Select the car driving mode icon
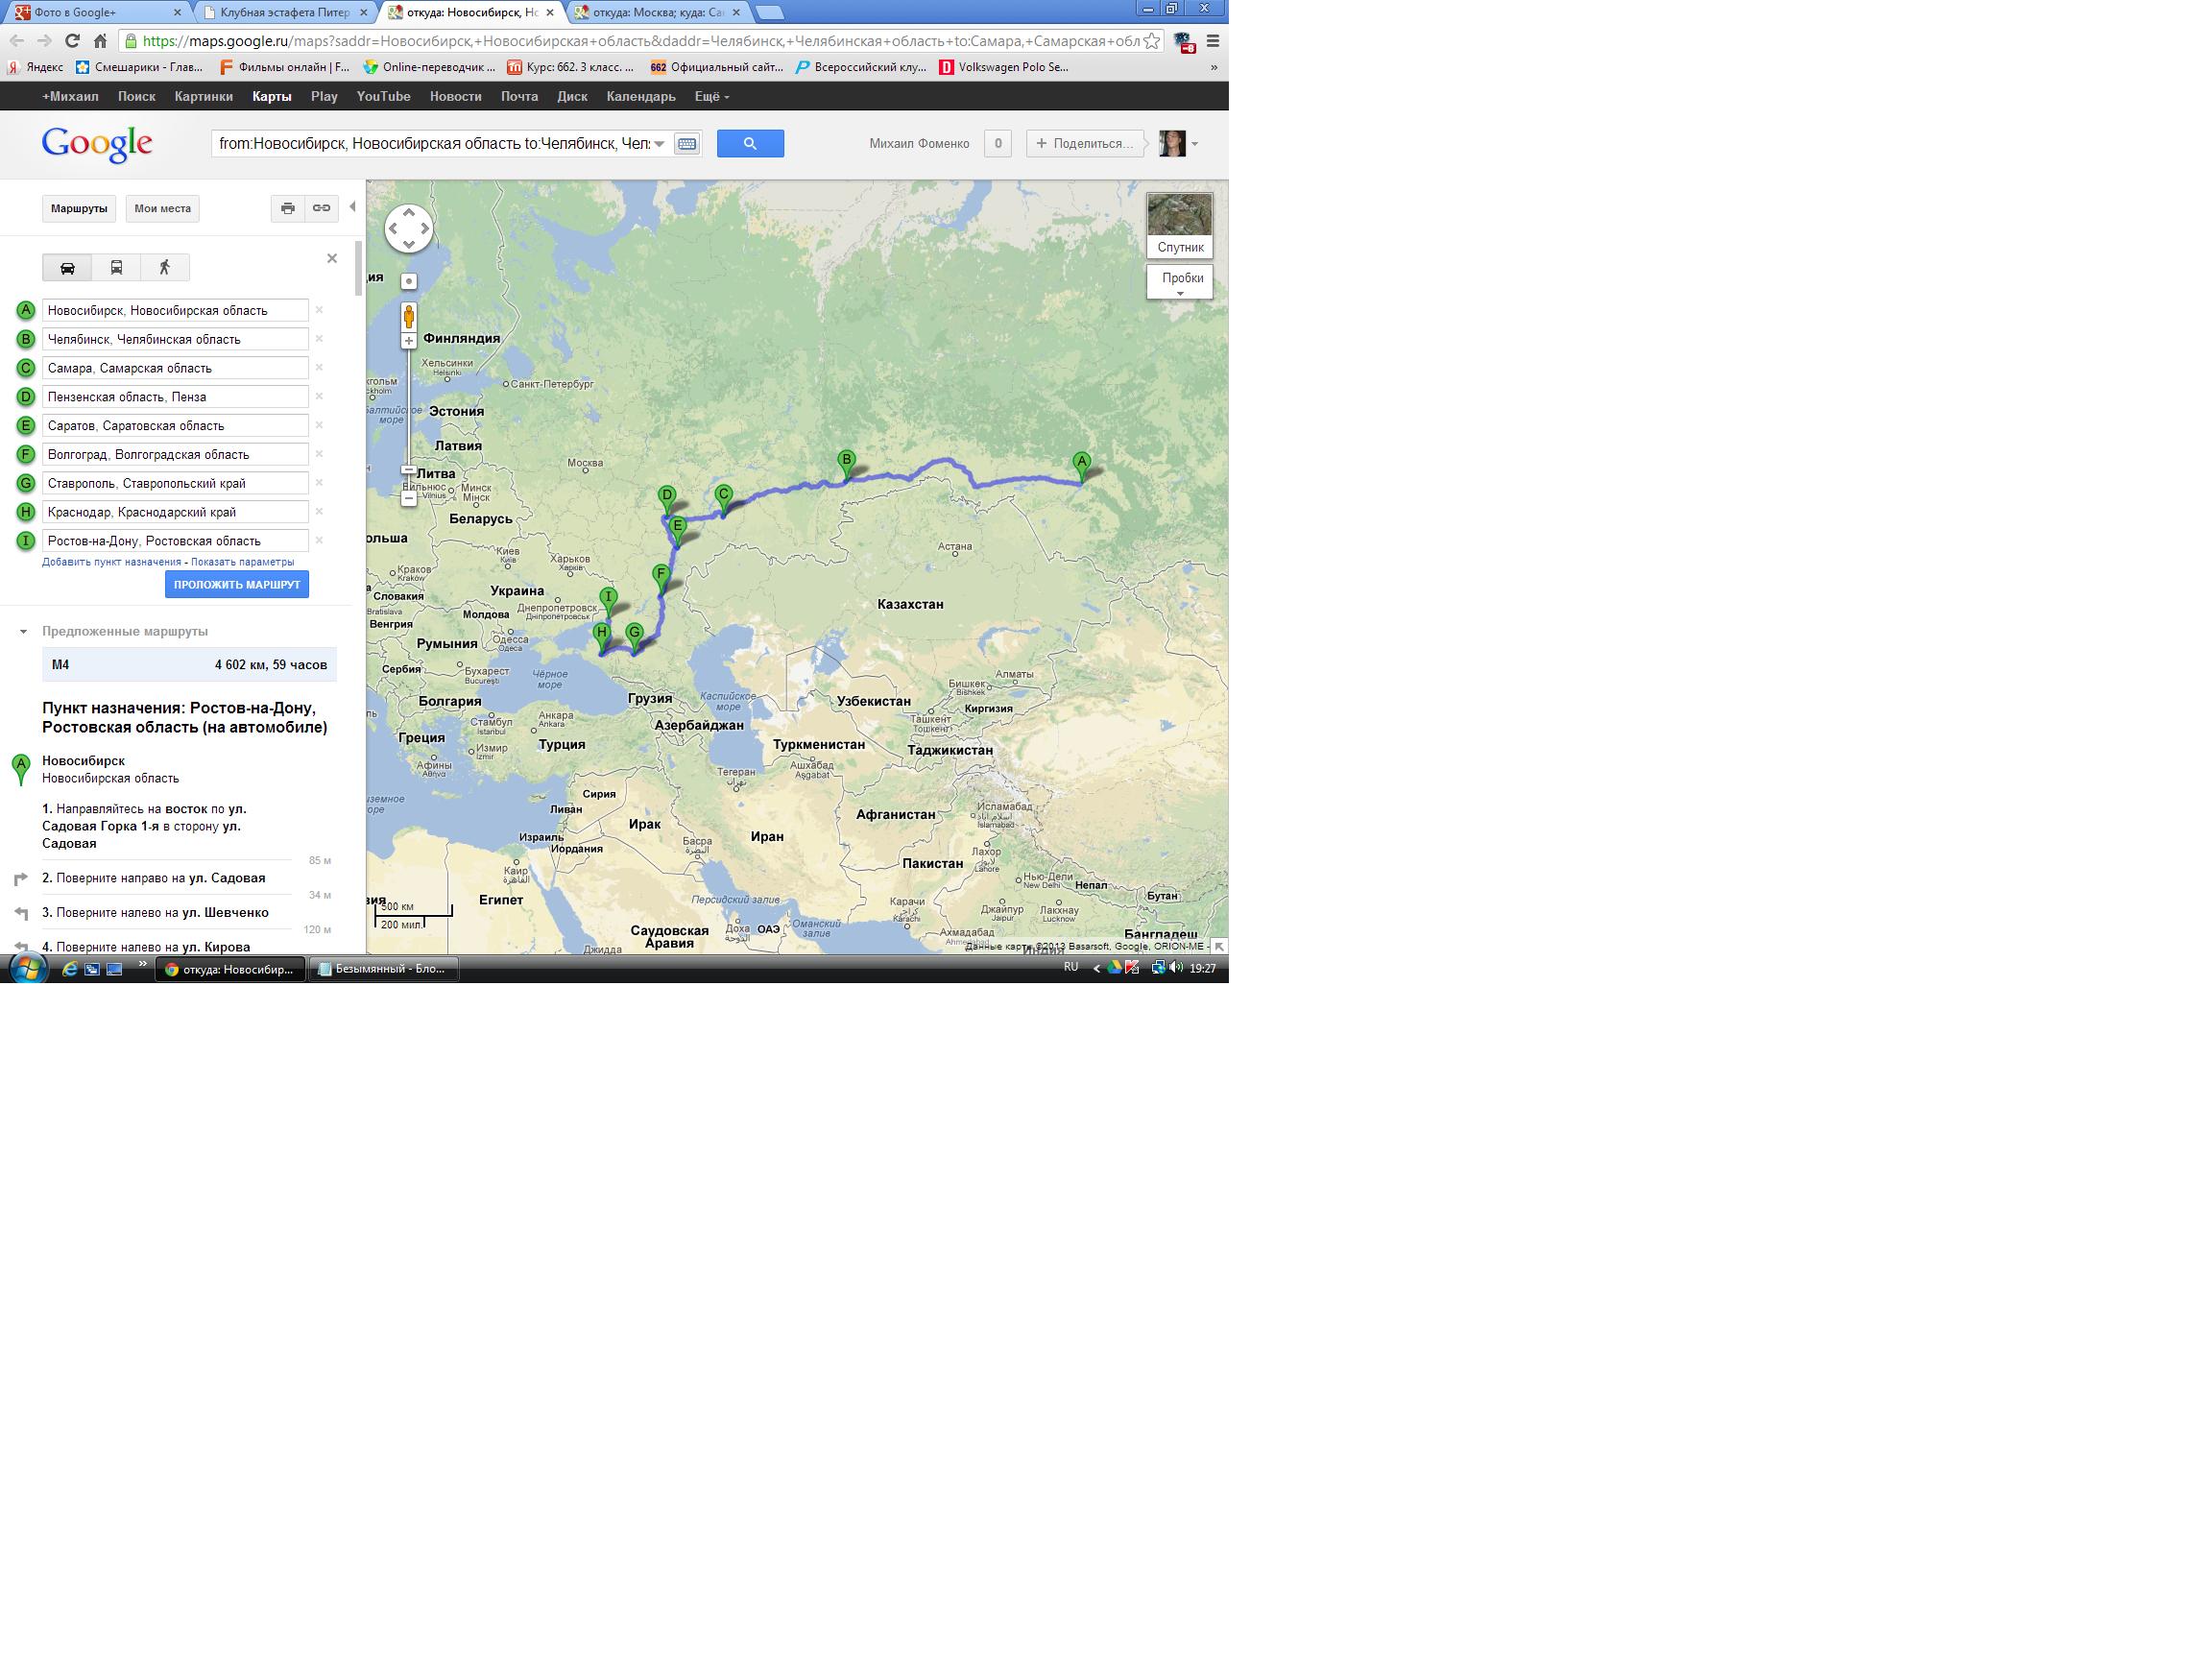The image size is (2212, 1659). (67, 267)
